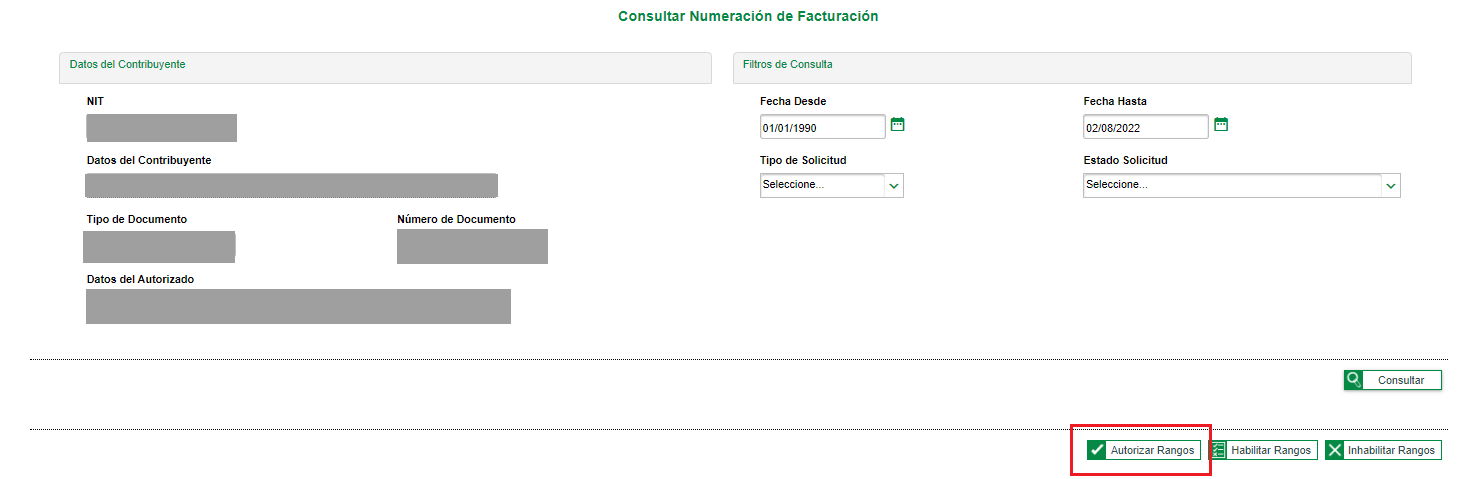Click the redacted Tipo de Documento value
The height and width of the screenshot is (479, 1475).
(160, 246)
